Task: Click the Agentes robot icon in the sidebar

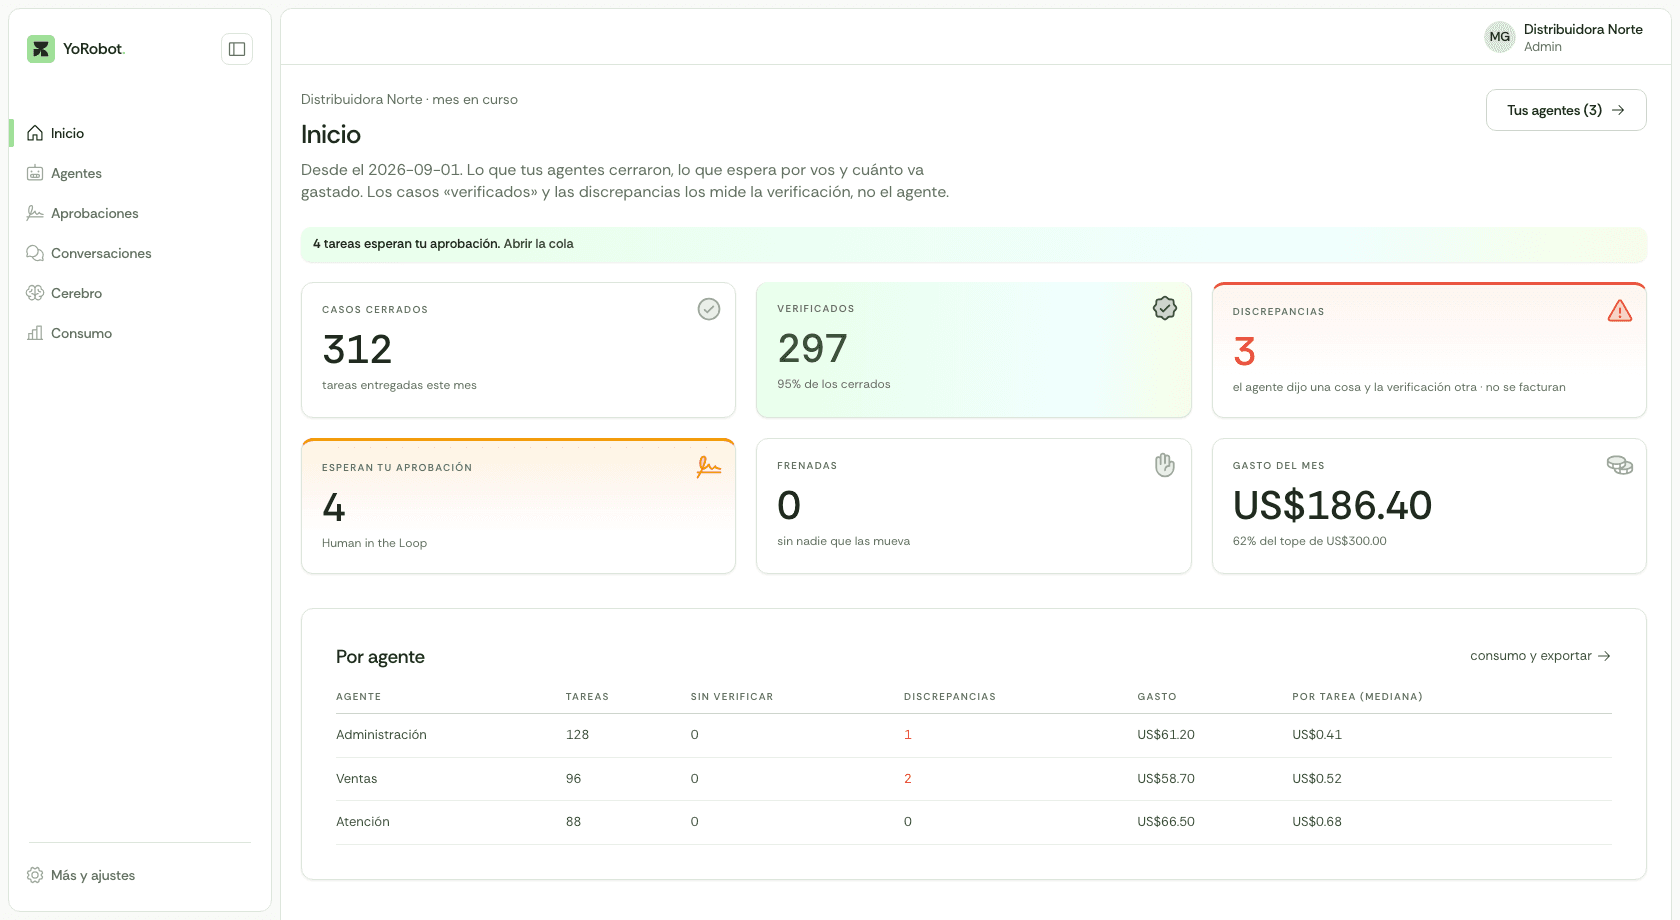Action: click(35, 173)
